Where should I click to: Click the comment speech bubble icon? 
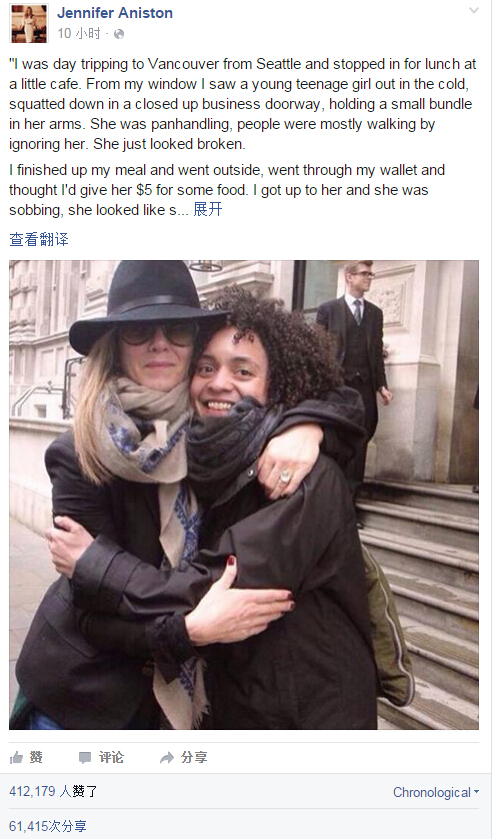click(85, 757)
